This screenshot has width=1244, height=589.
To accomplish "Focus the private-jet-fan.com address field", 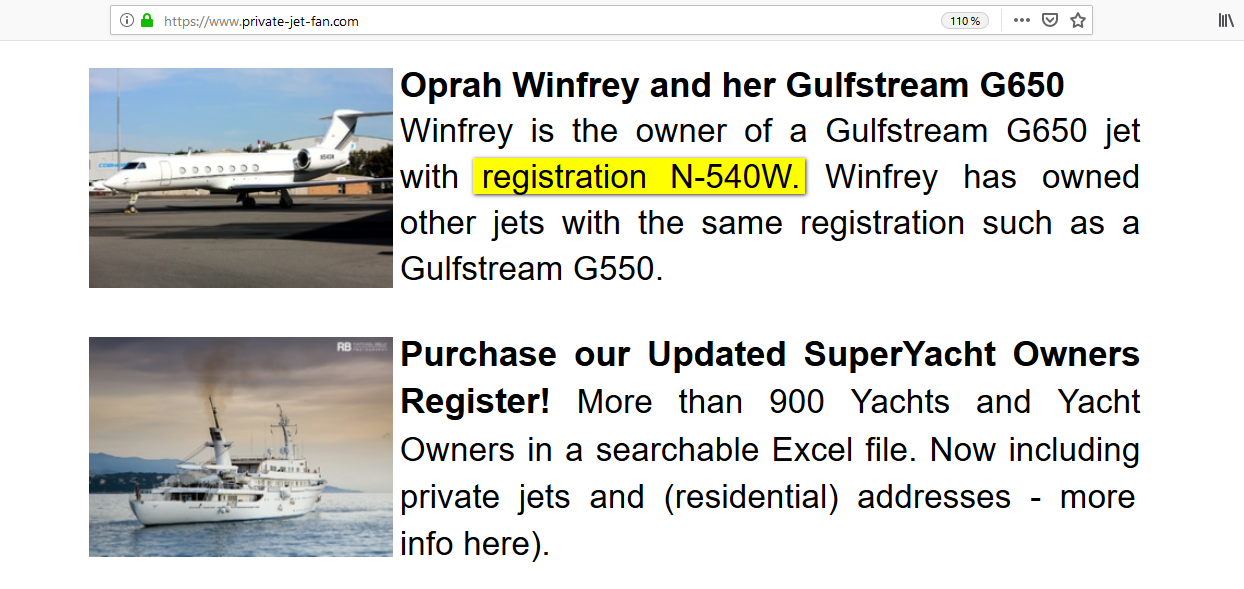I will click(x=550, y=20).
